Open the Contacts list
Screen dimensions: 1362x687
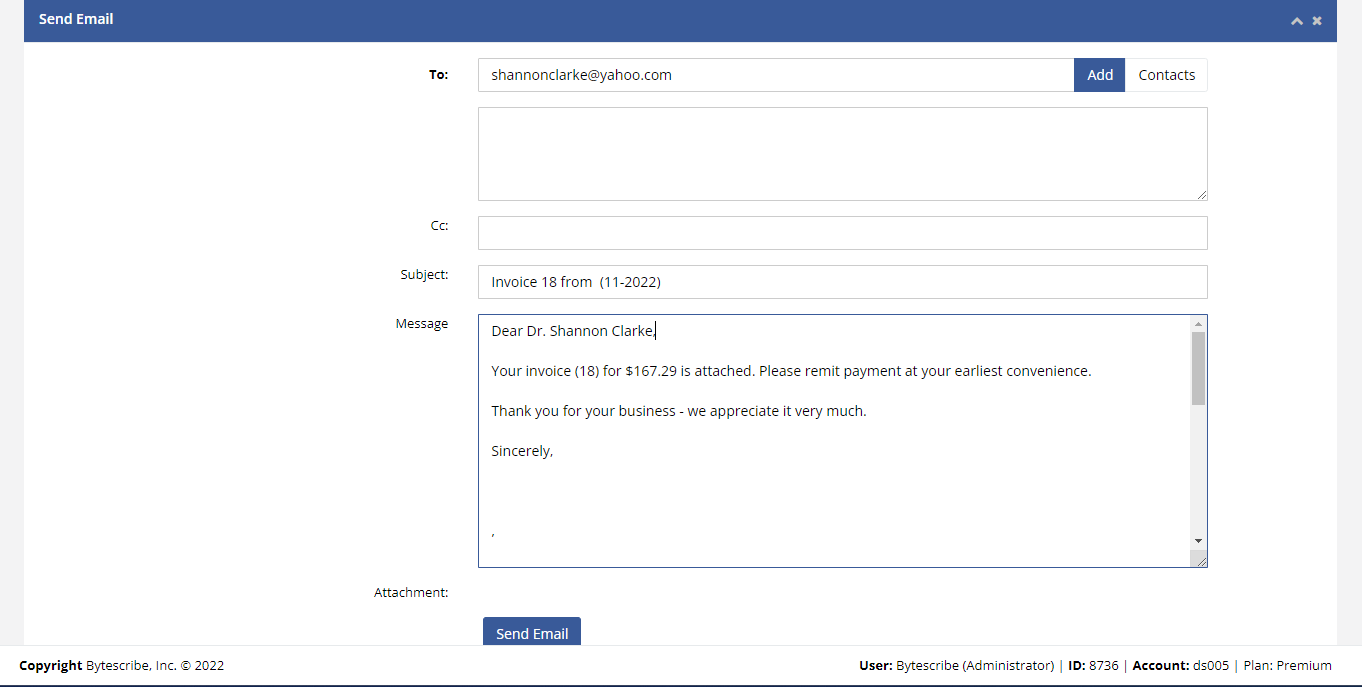coord(1166,75)
